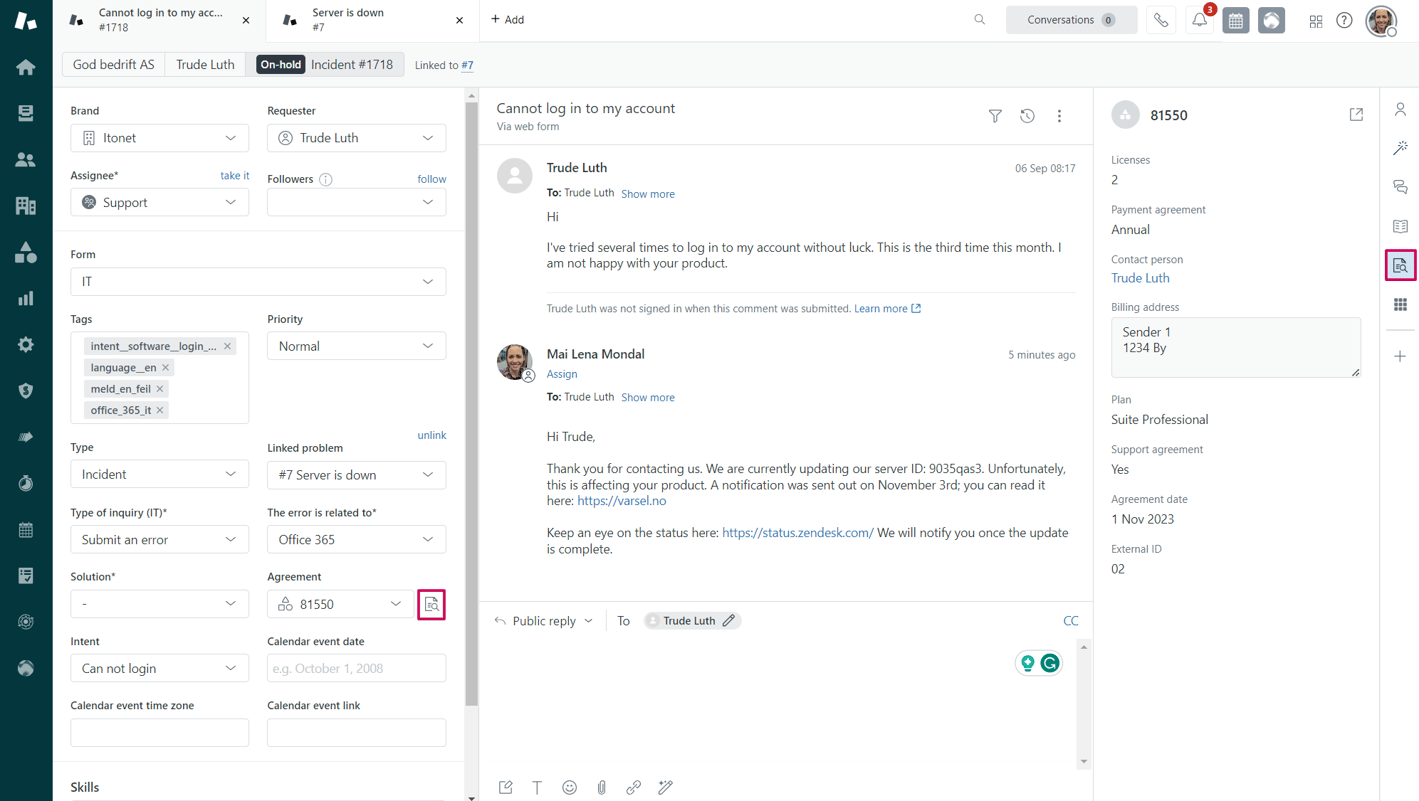Expand the Priority dropdown showing Normal
This screenshot has width=1419, height=801.
356,345
